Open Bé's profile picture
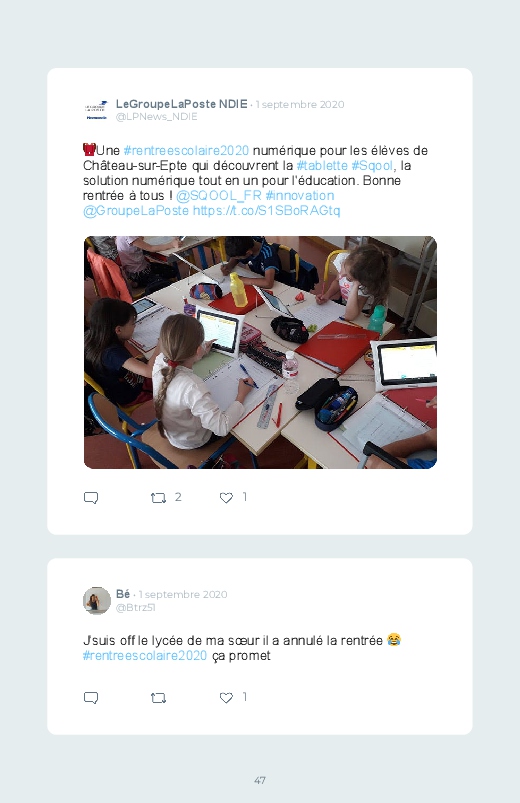Viewport: 520px width, 803px height. (x=97, y=600)
